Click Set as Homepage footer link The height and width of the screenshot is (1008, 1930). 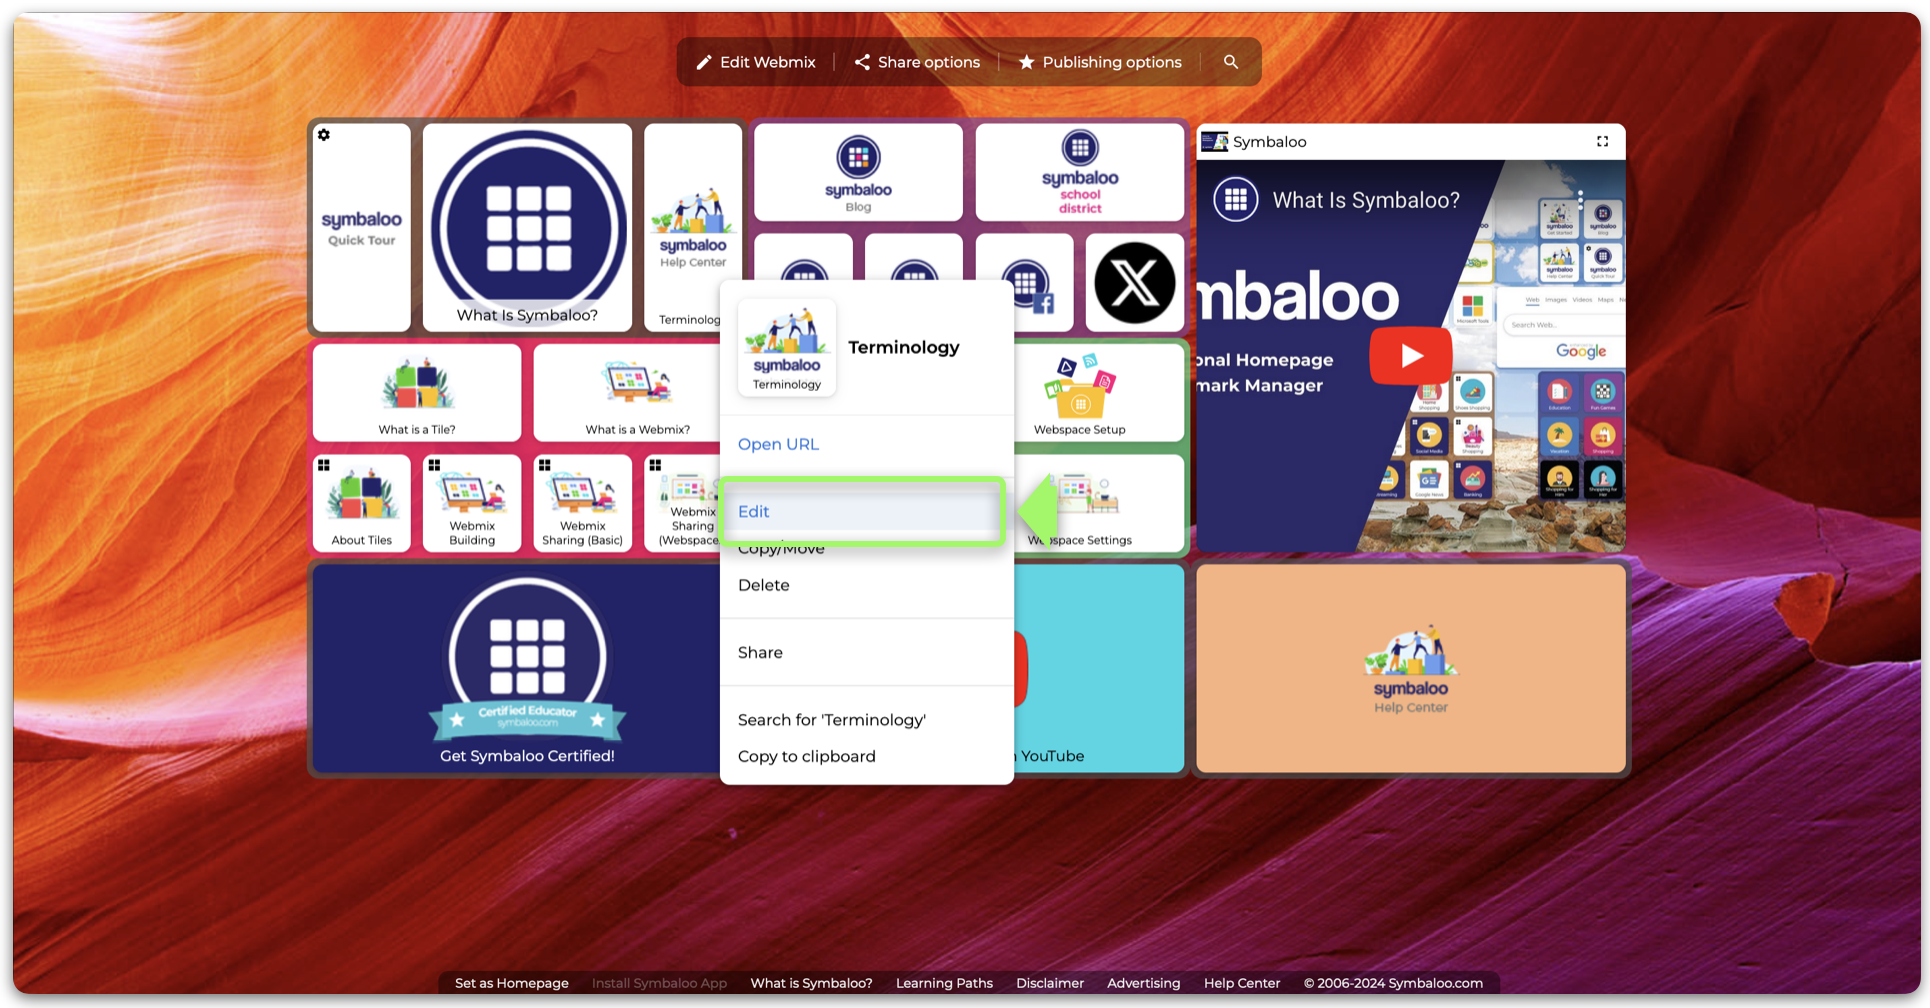(511, 983)
